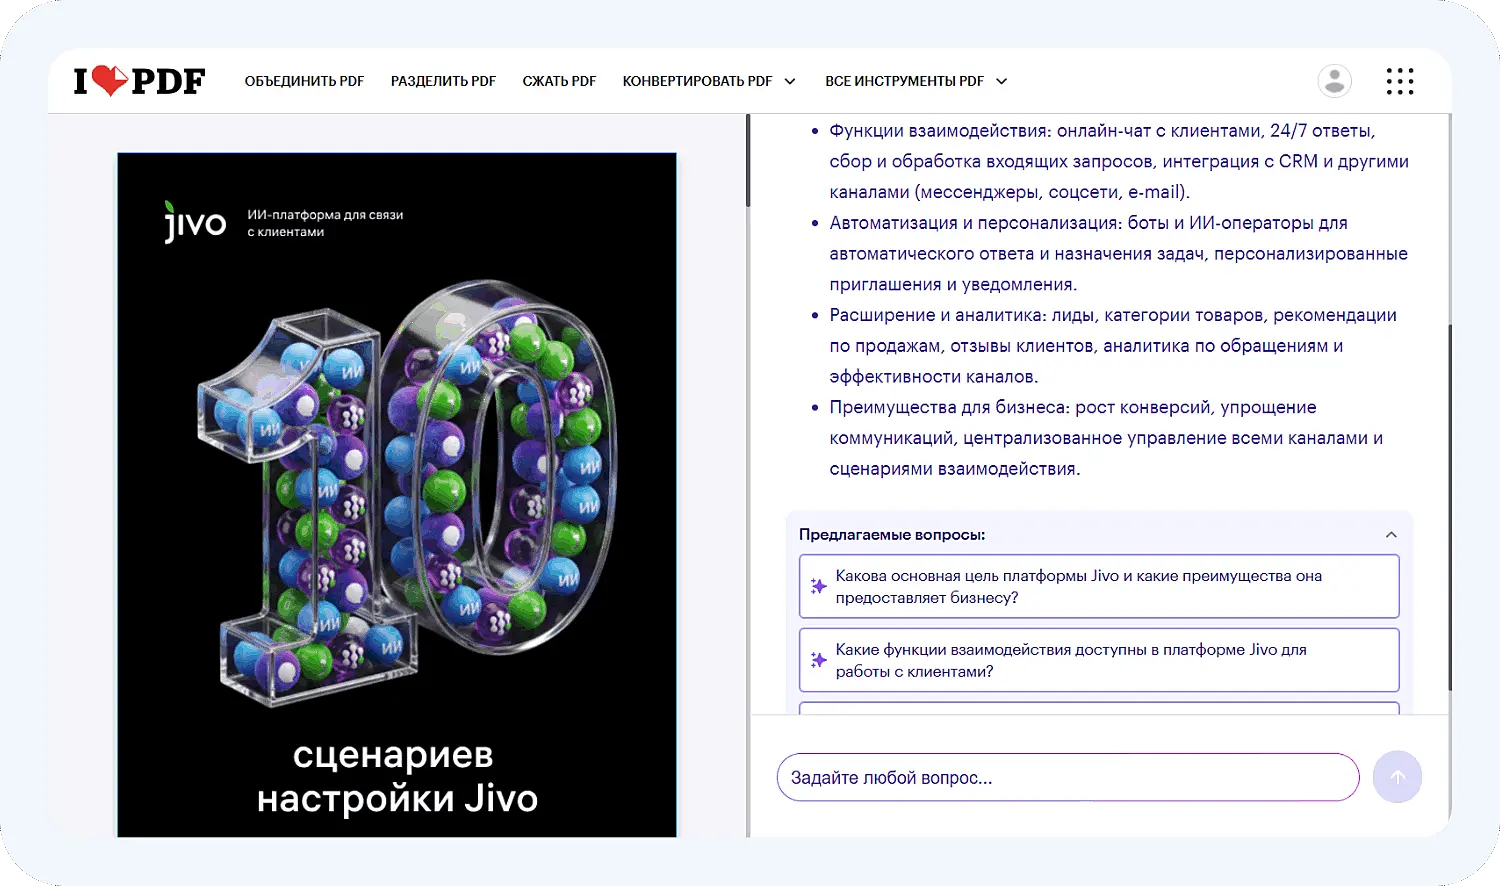Image resolution: width=1500 pixels, height=886 pixels.
Task: Click the 'Предлагаемые вопросы:' heading
Action: [x=892, y=535]
